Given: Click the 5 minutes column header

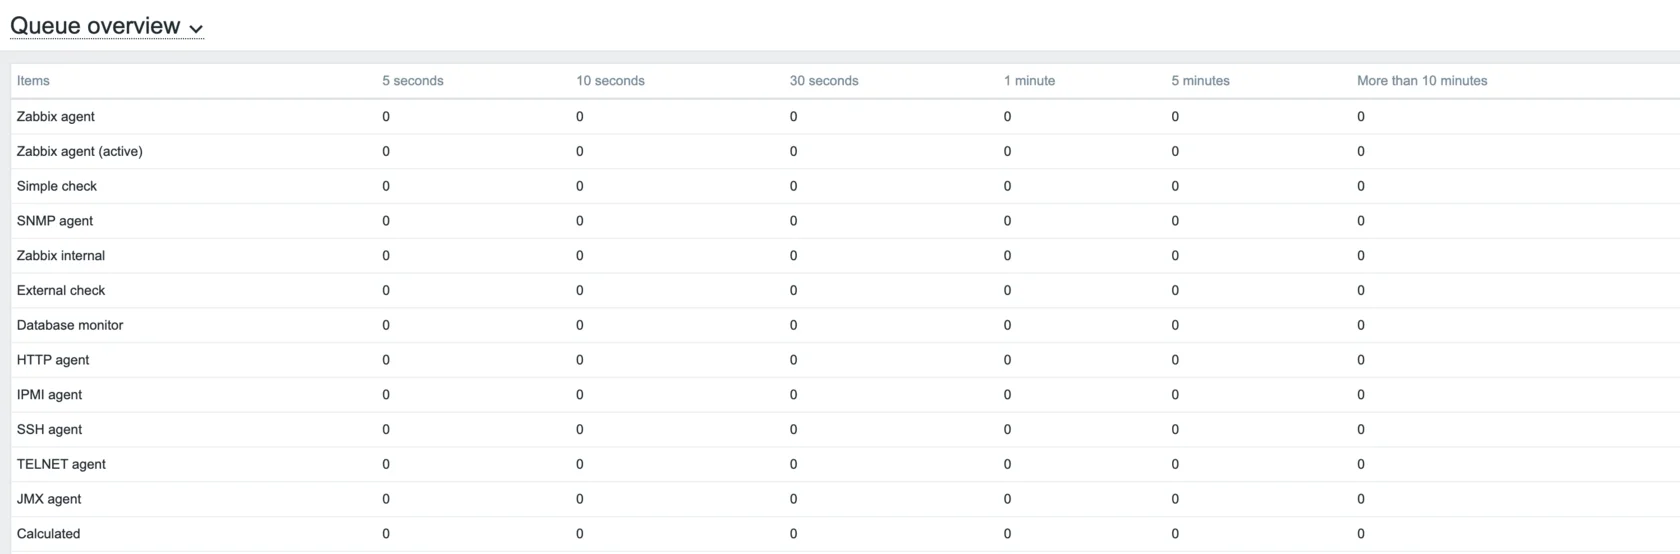Looking at the screenshot, I should point(1200,81).
